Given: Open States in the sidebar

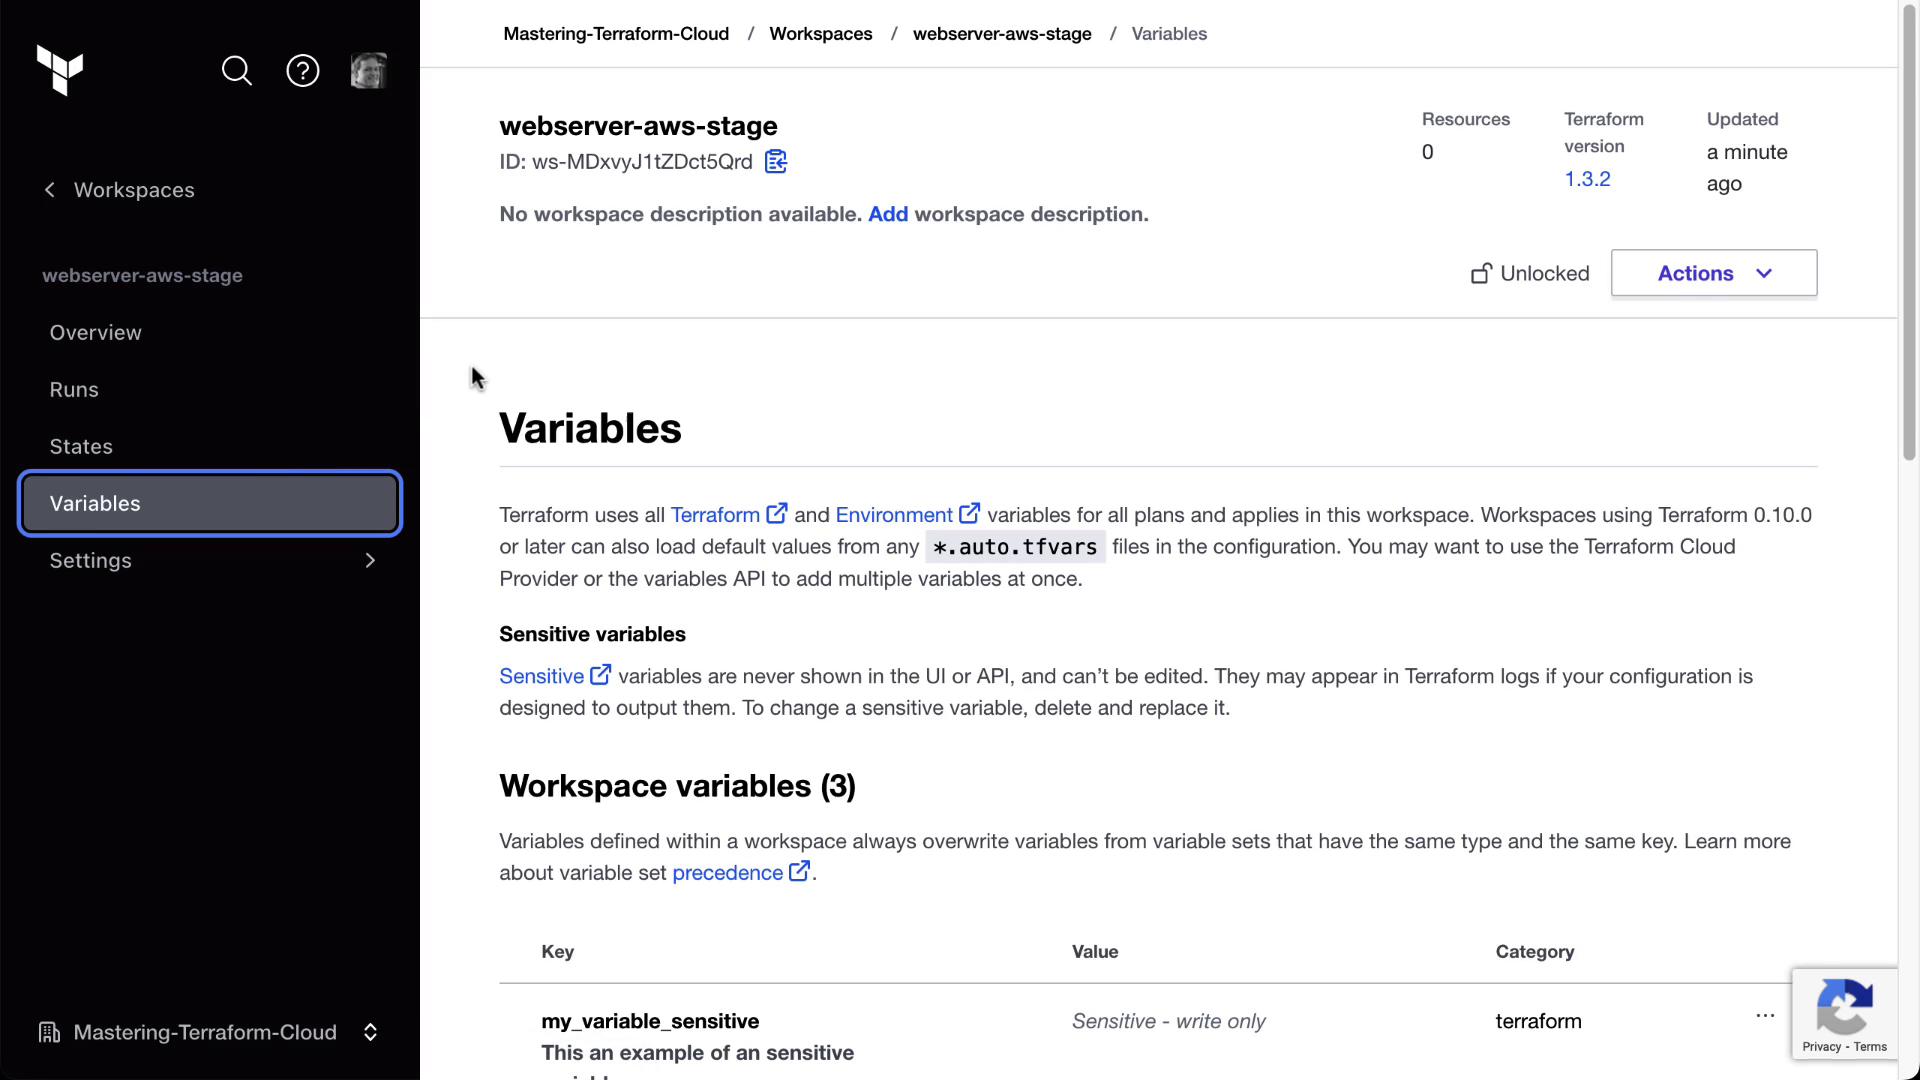Looking at the screenshot, I should 81,447.
